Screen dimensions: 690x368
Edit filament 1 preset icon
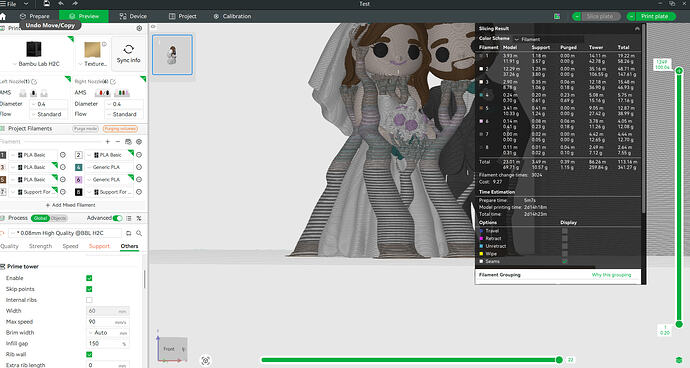click(63, 155)
